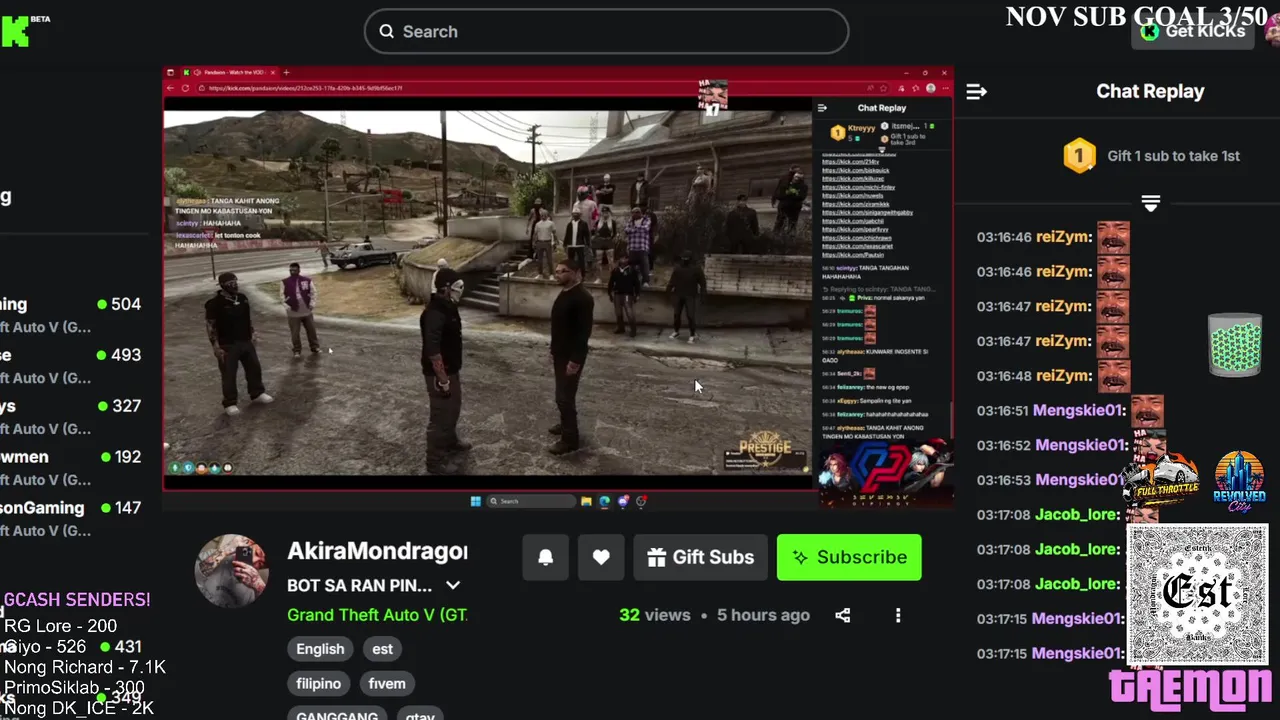The image size is (1280, 720).
Task: Click the Ktreyyy rank badge in inner chat
Action: (x=837, y=131)
